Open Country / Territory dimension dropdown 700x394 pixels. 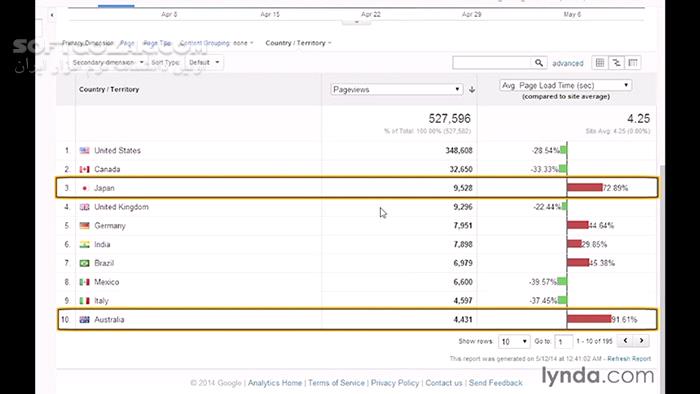pos(298,43)
